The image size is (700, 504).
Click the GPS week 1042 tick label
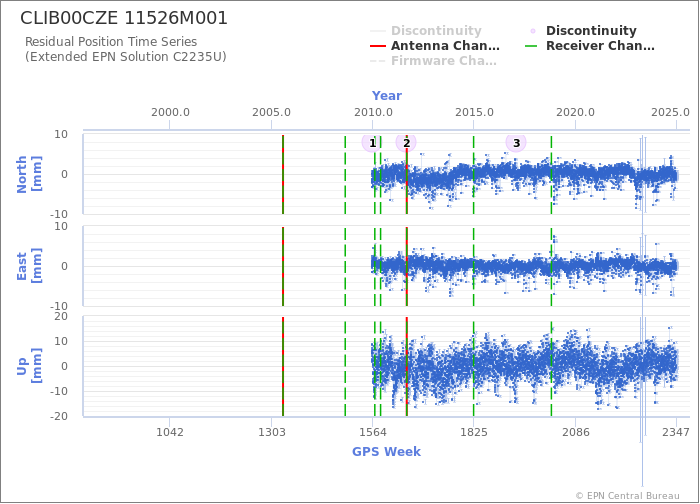(170, 432)
